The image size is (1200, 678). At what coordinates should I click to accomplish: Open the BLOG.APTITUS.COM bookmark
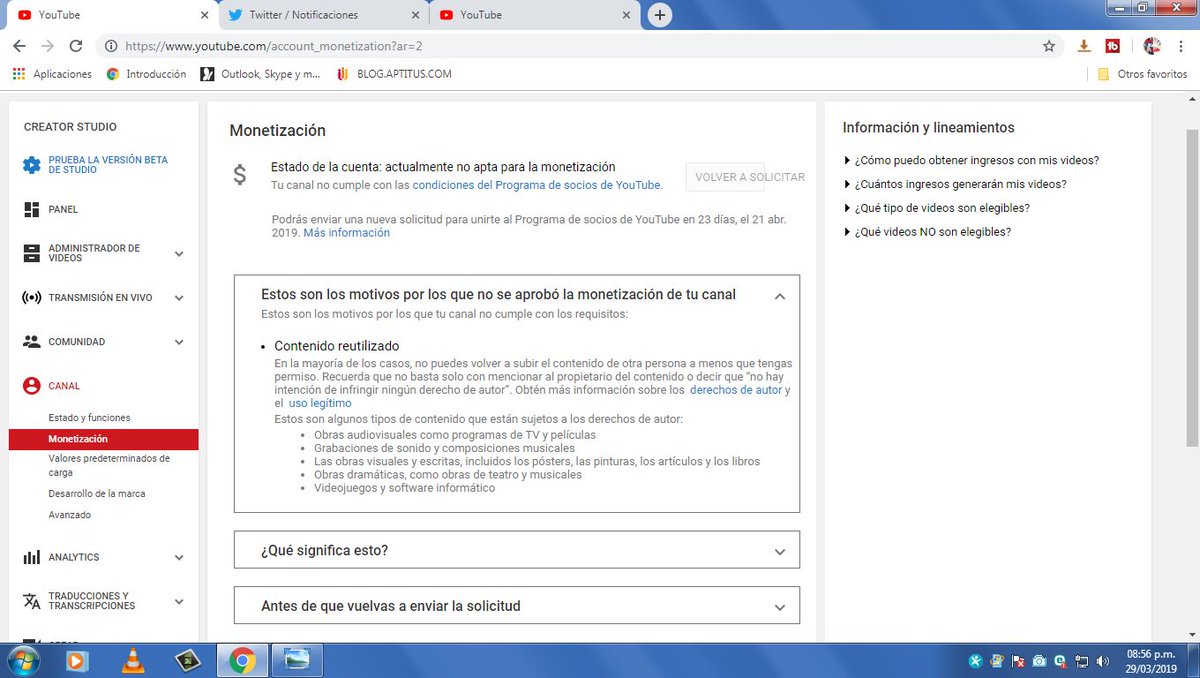[x=395, y=74]
